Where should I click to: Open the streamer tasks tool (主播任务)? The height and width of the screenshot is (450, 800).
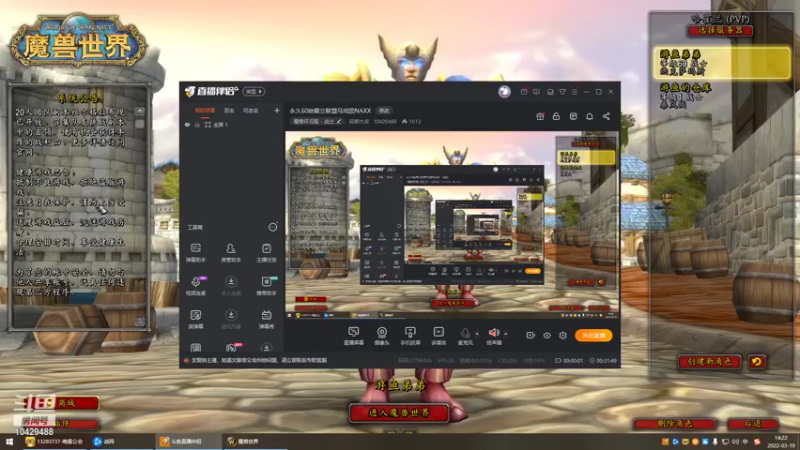[x=266, y=252]
